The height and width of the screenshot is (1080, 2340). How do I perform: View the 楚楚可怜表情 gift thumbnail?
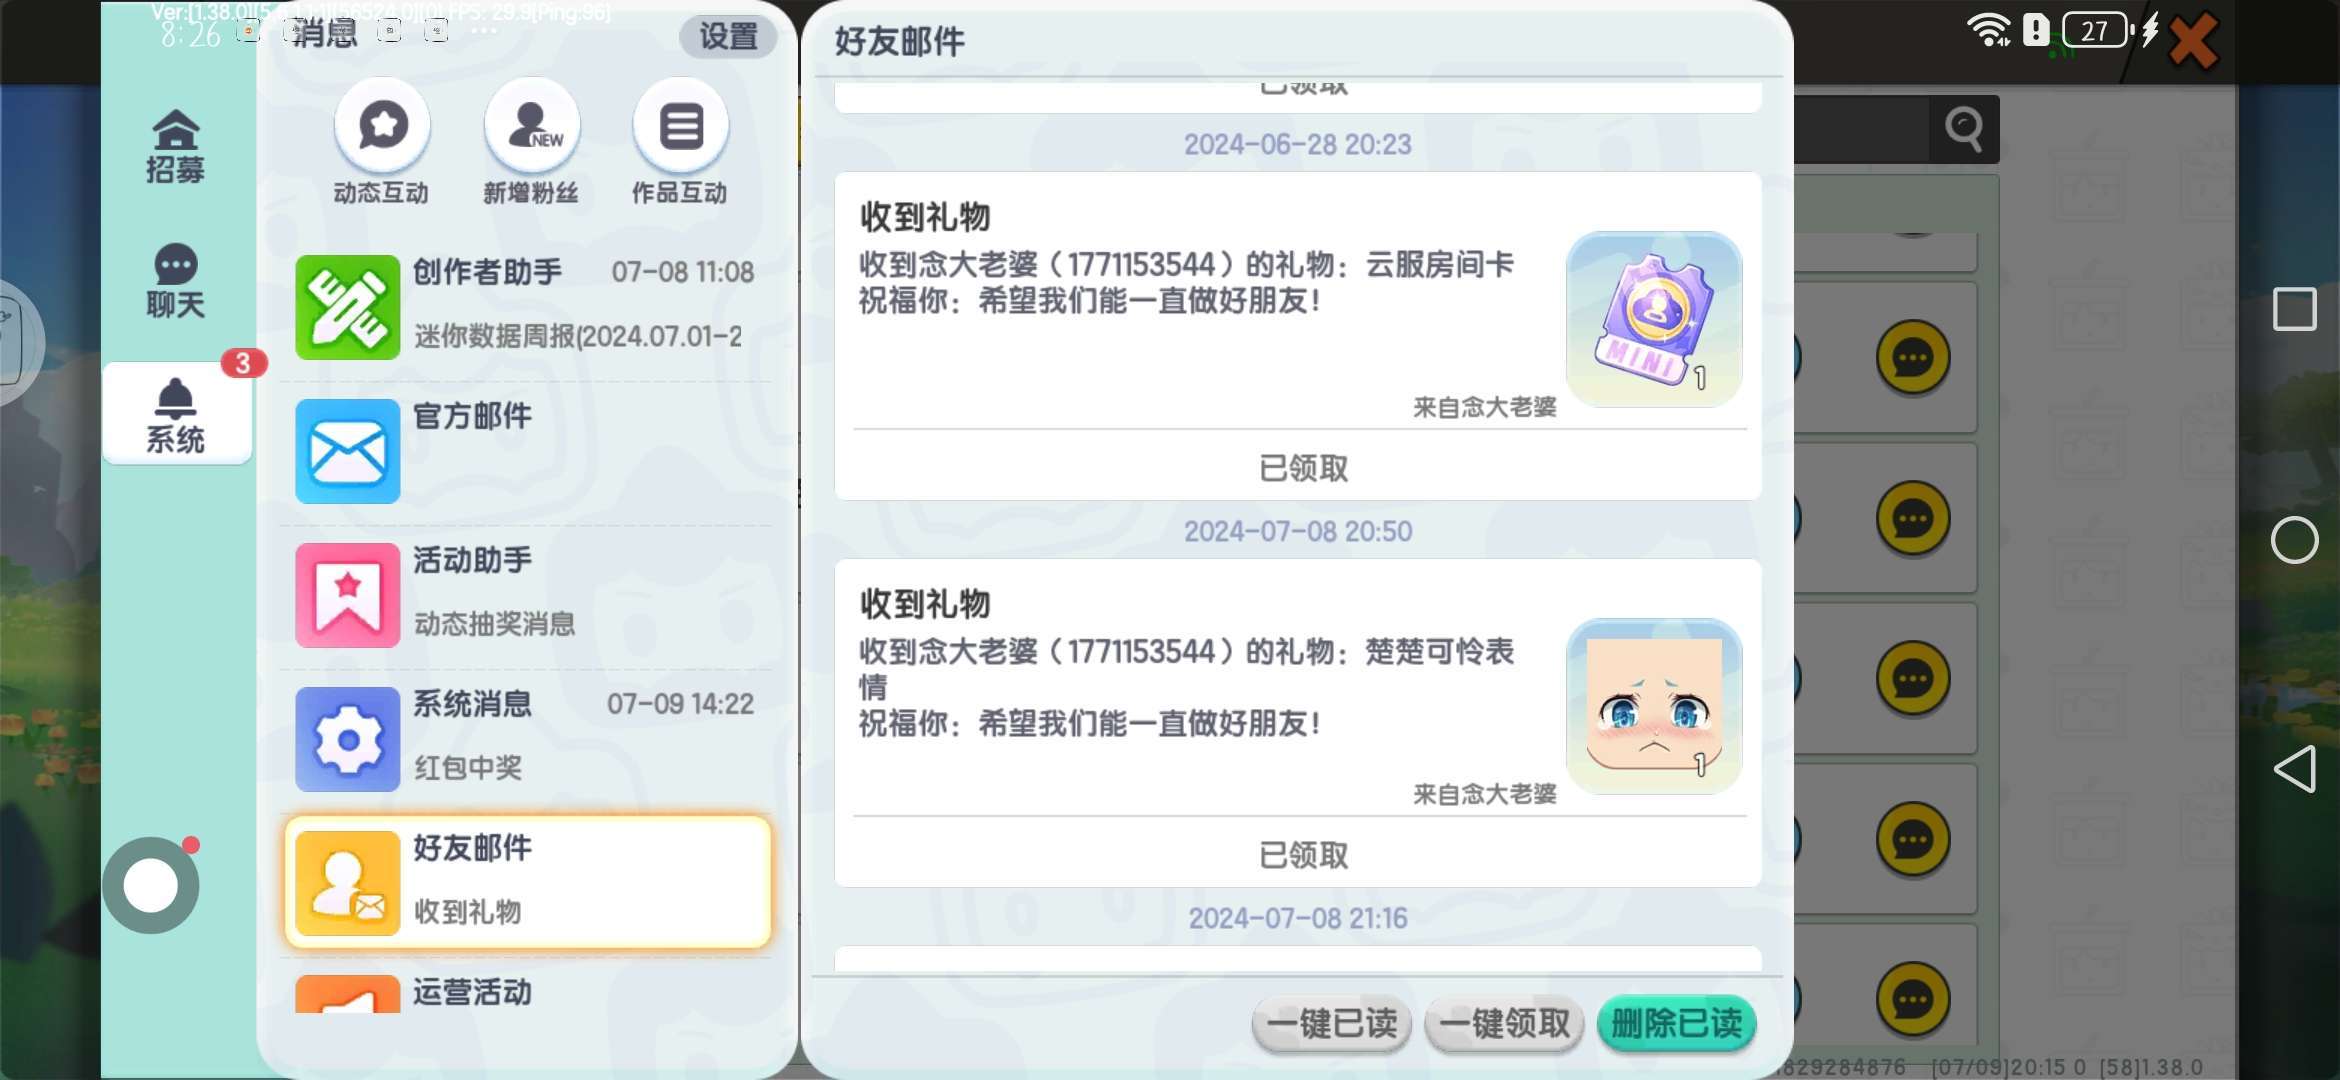(1654, 706)
